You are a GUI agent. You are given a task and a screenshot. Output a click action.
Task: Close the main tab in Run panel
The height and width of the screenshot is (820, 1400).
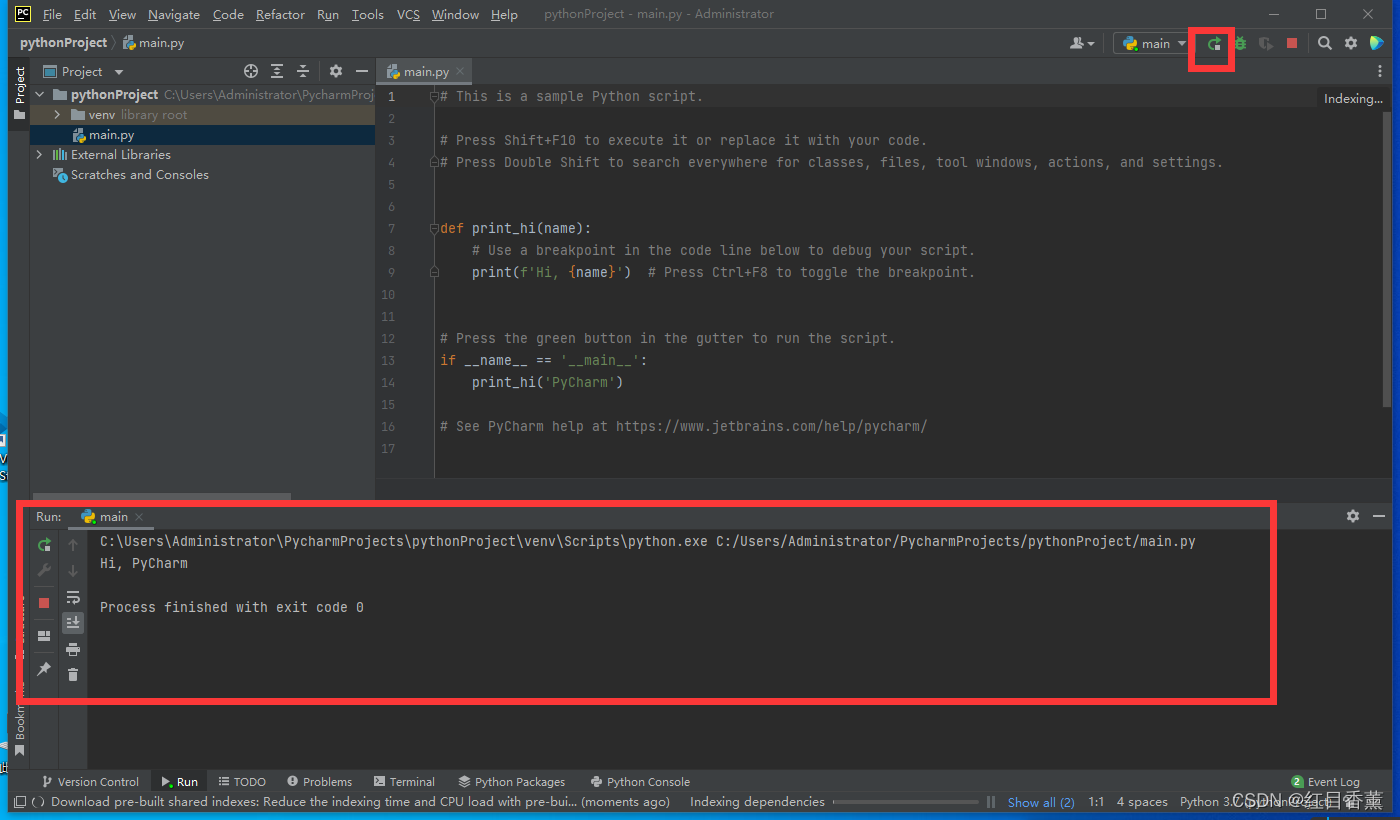[x=140, y=517]
